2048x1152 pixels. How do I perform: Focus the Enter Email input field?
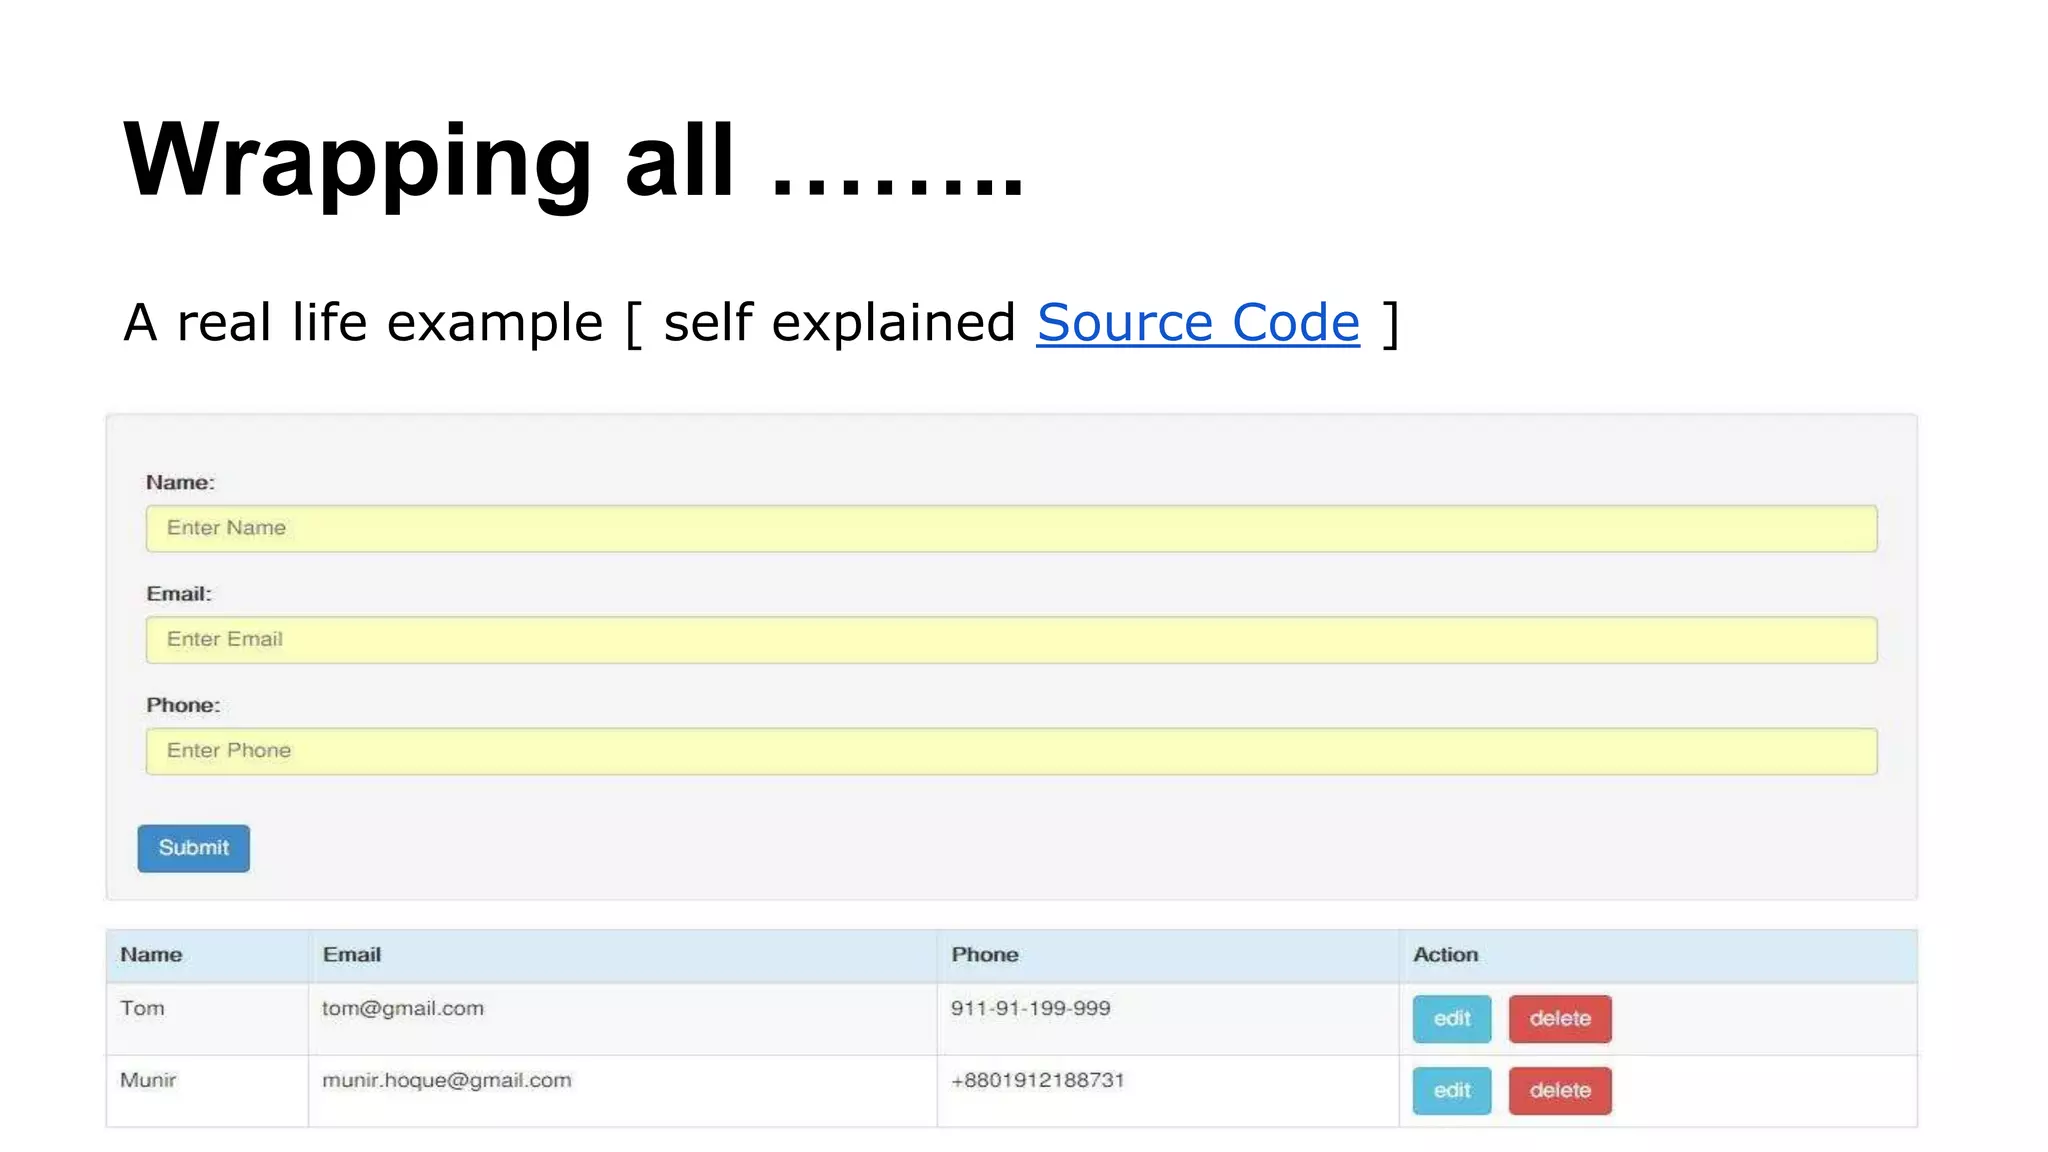click(x=1011, y=639)
